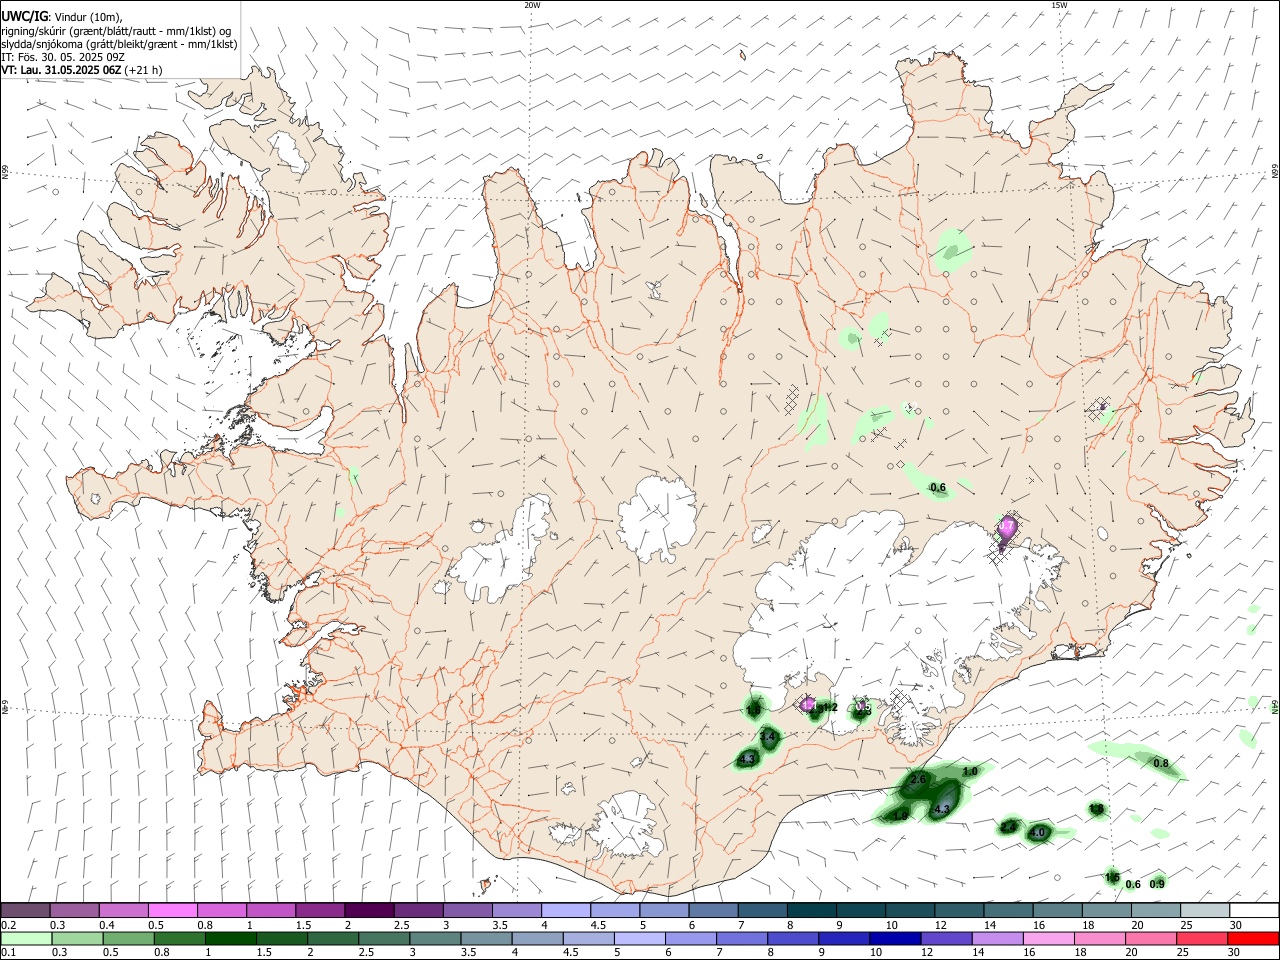Click the pure red above-30 rain swatch

tap(1252, 939)
